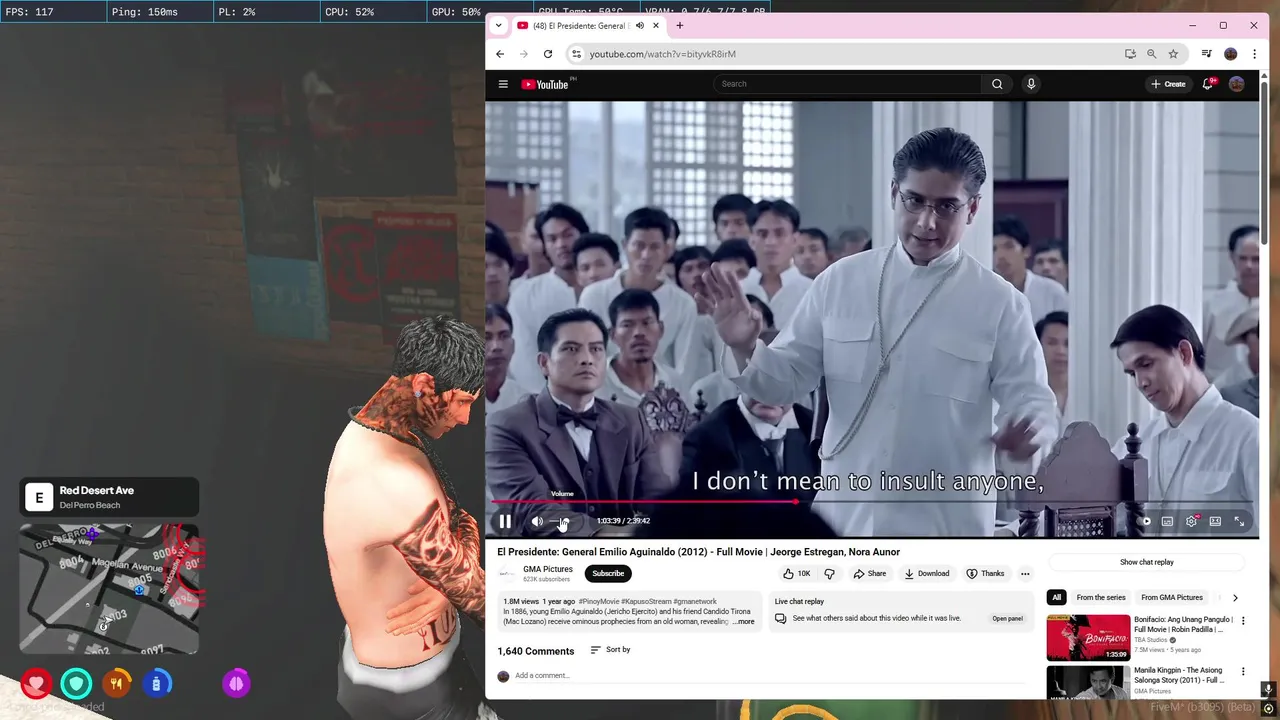Select the All filter chip
Viewport: 1280px width, 720px height.
(x=1056, y=597)
